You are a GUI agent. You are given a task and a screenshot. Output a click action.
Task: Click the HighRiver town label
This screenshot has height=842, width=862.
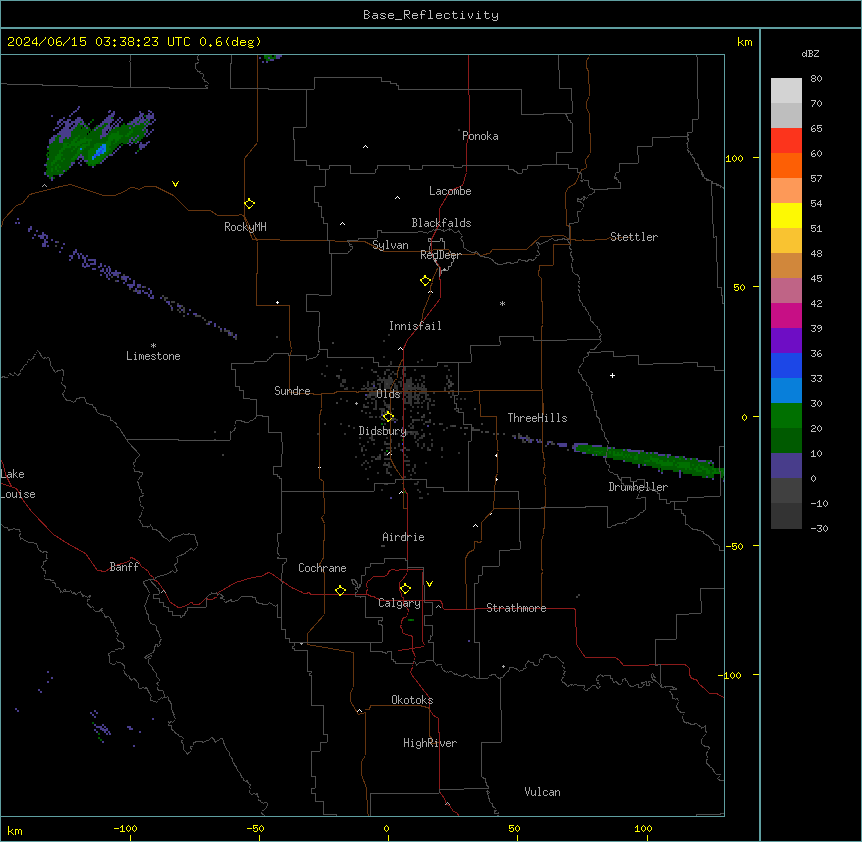430,743
